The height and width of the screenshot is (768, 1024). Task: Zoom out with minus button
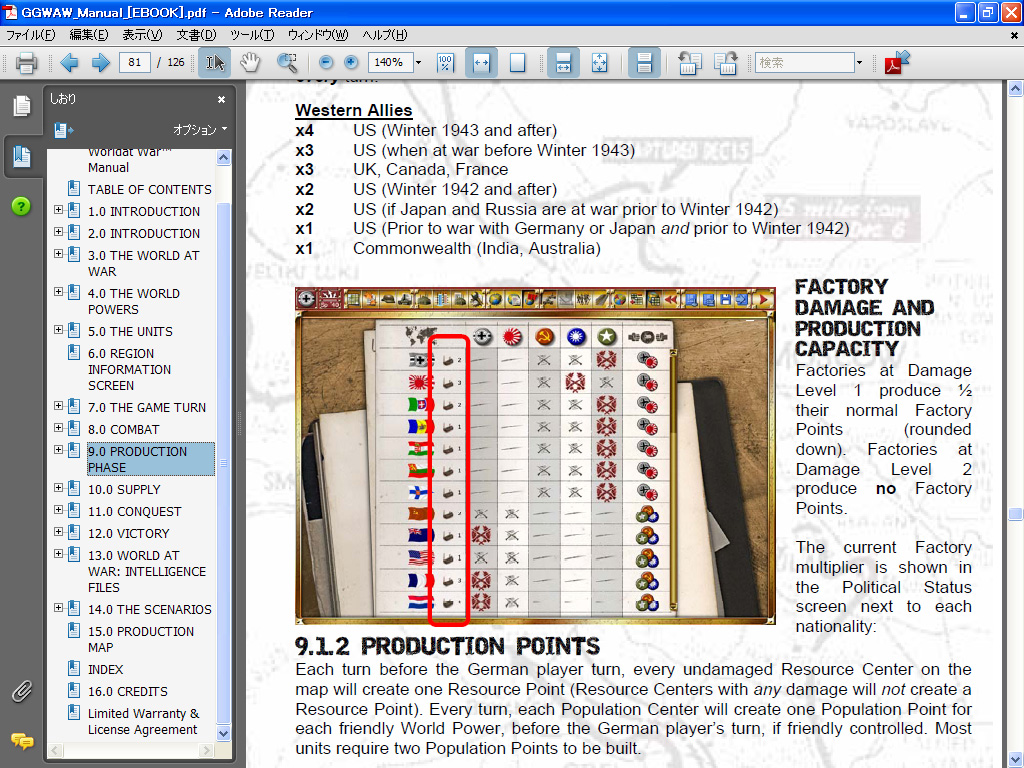click(x=326, y=63)
